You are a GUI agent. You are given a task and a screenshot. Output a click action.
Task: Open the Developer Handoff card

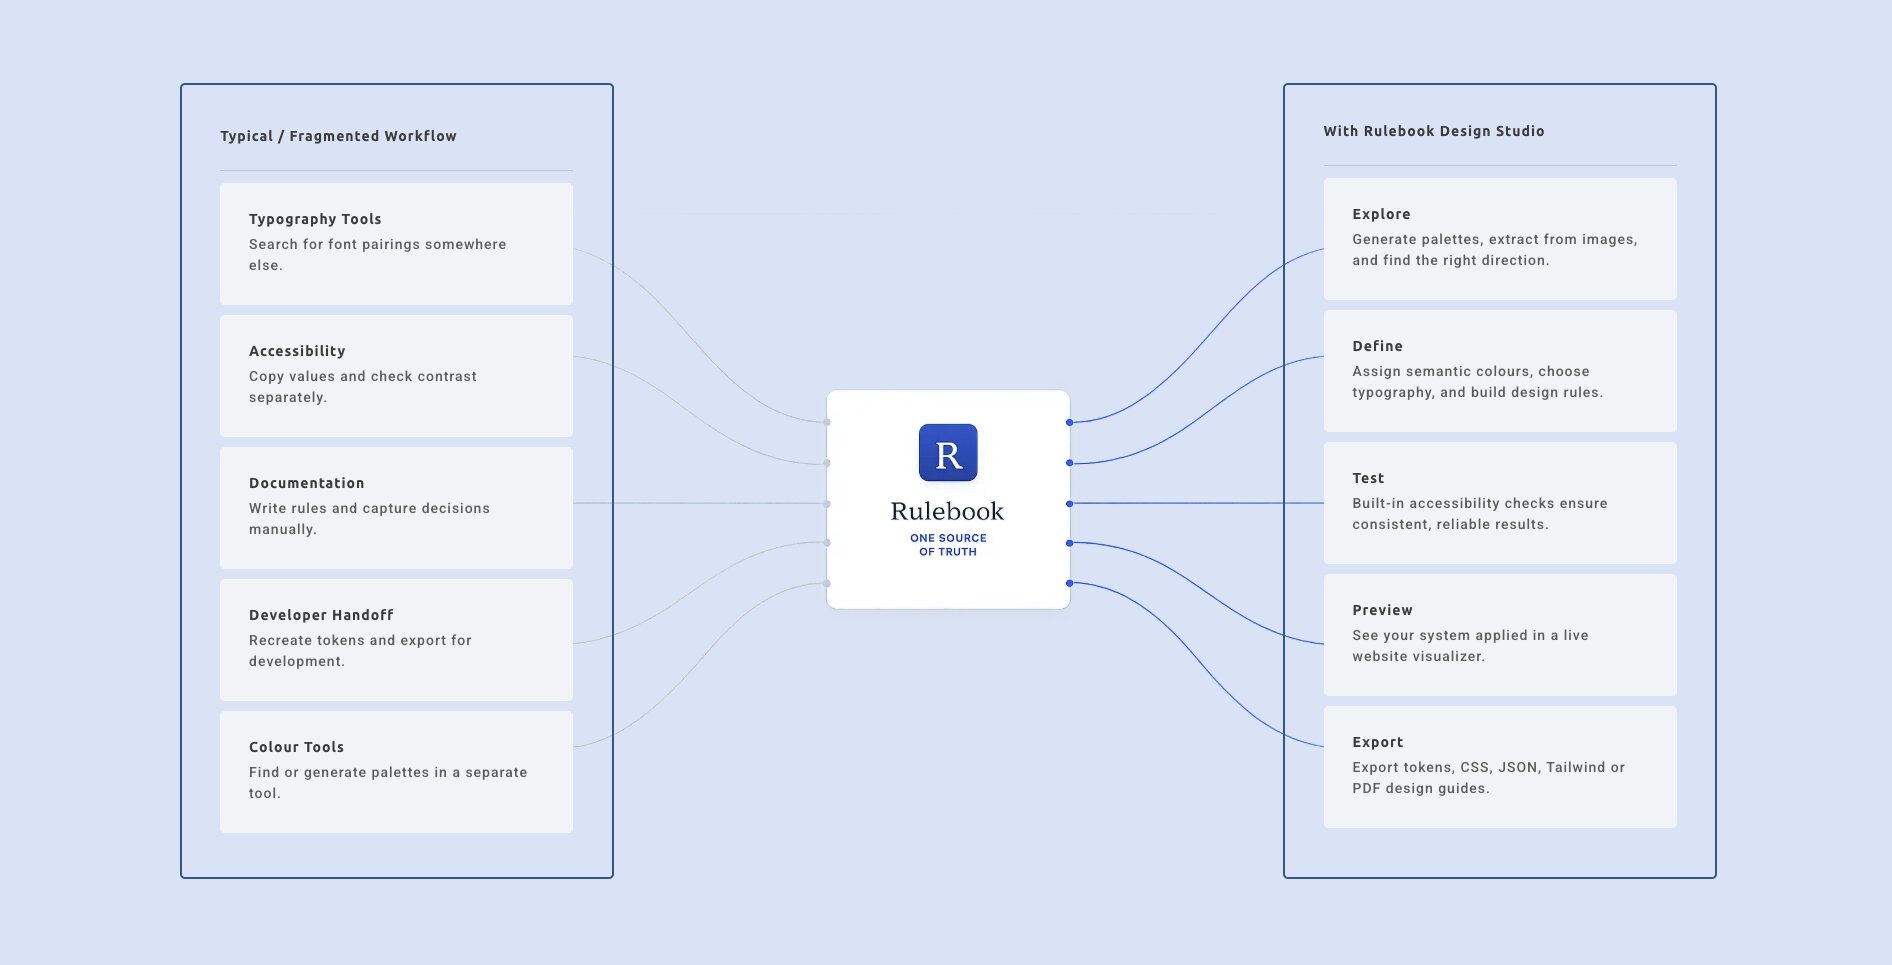[396, 640]
